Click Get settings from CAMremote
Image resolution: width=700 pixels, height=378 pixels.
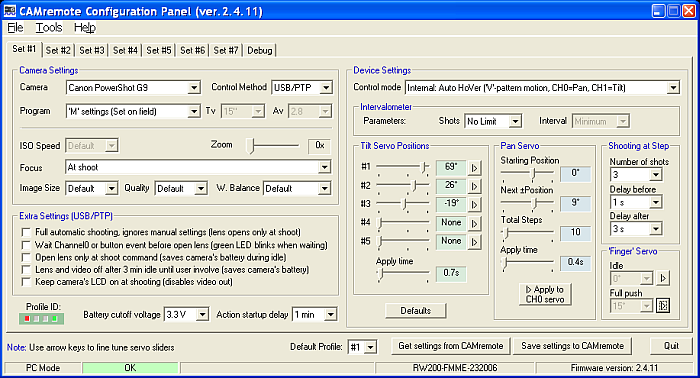[x=450, y=346]
